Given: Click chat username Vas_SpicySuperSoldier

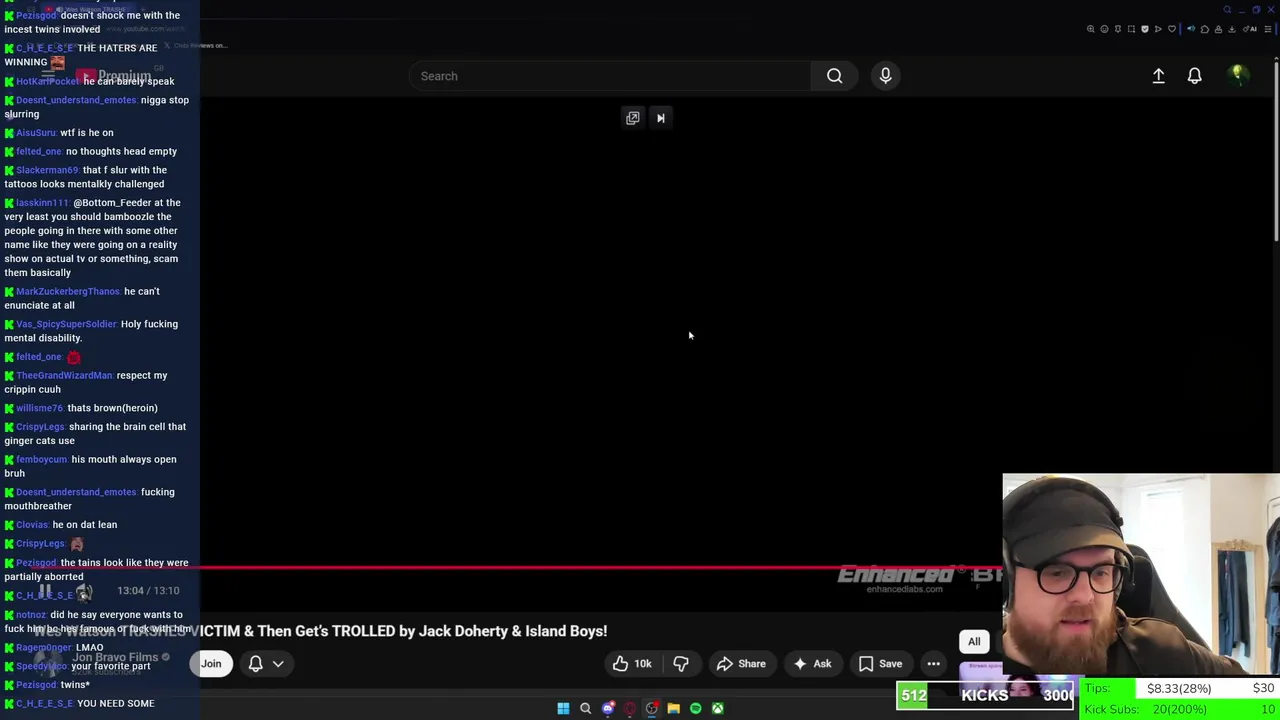Looking at the screenshot, I should pos(66,325).
